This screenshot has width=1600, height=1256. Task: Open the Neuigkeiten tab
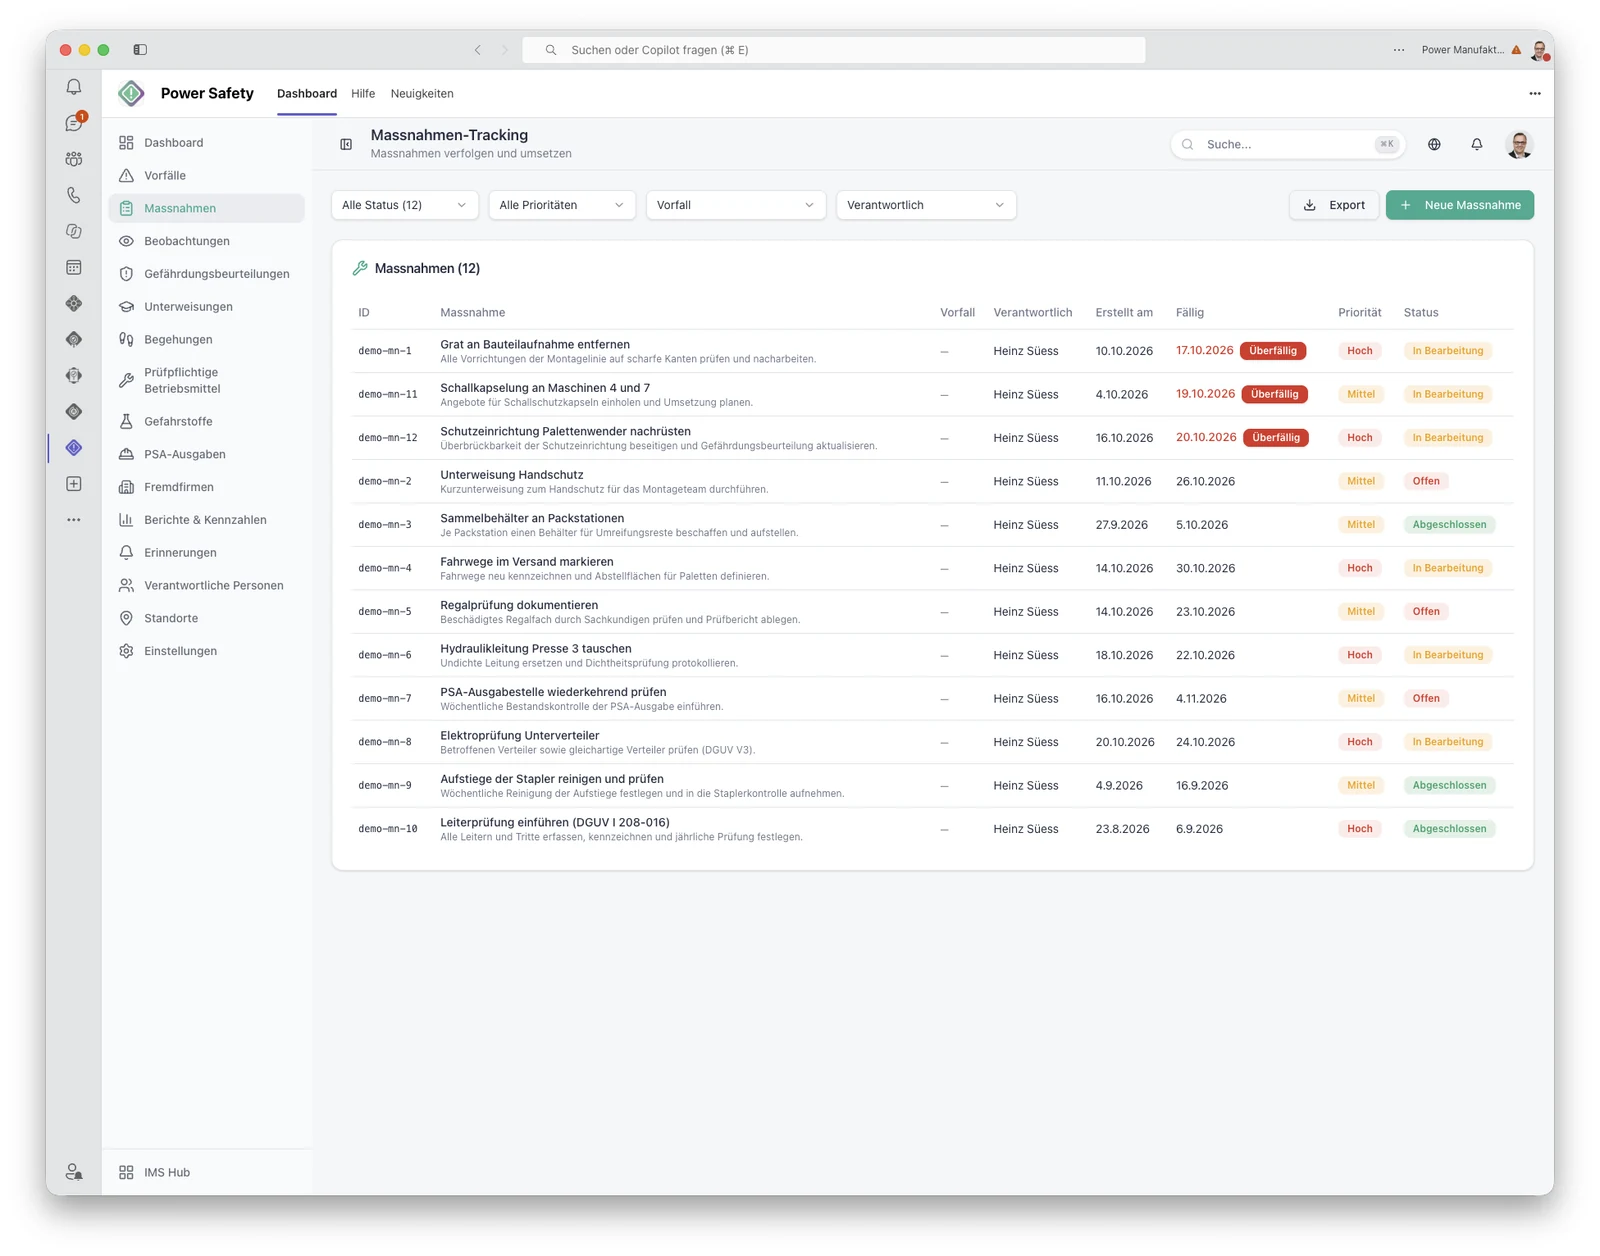pyautogui.click(x=422, y=94)
